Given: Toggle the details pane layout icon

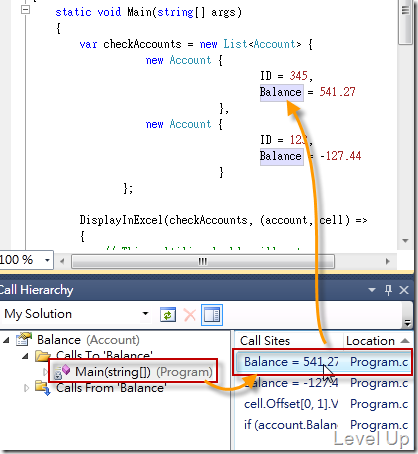Looking at the screenshot, I should click(212, 315).
